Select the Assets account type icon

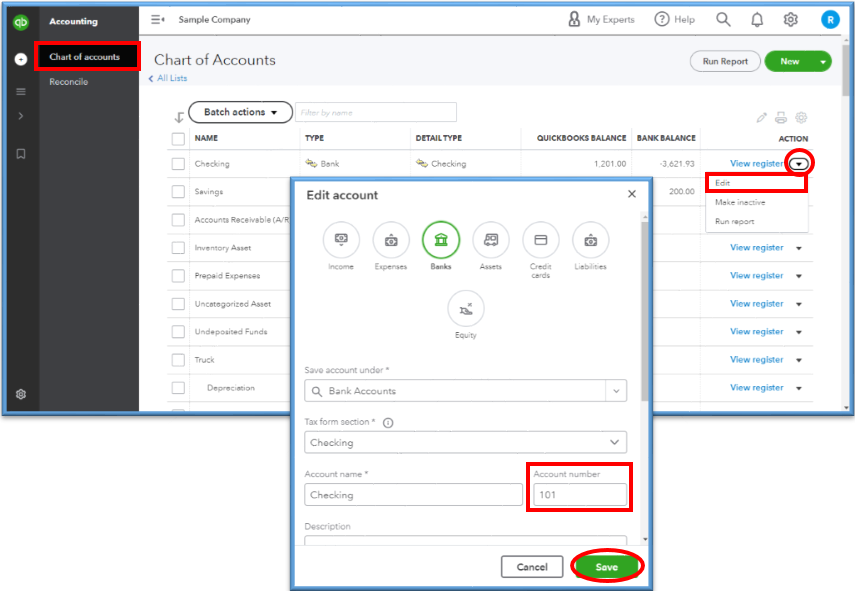491,240
